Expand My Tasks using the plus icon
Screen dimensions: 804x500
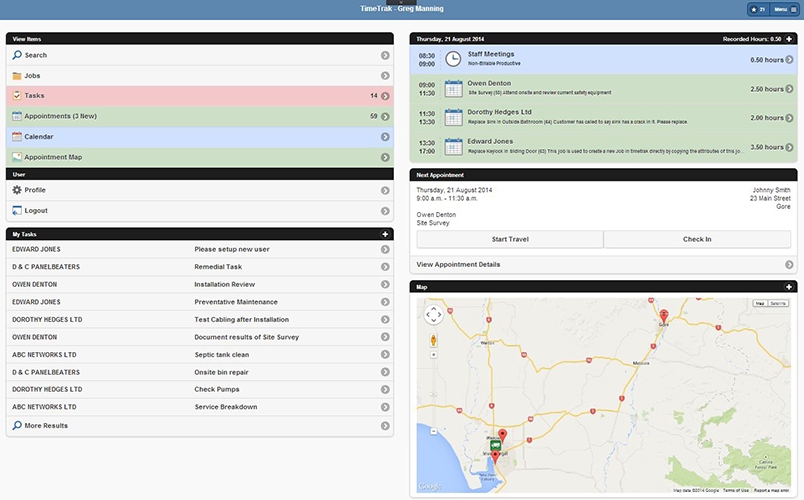[x=385, y=233]
